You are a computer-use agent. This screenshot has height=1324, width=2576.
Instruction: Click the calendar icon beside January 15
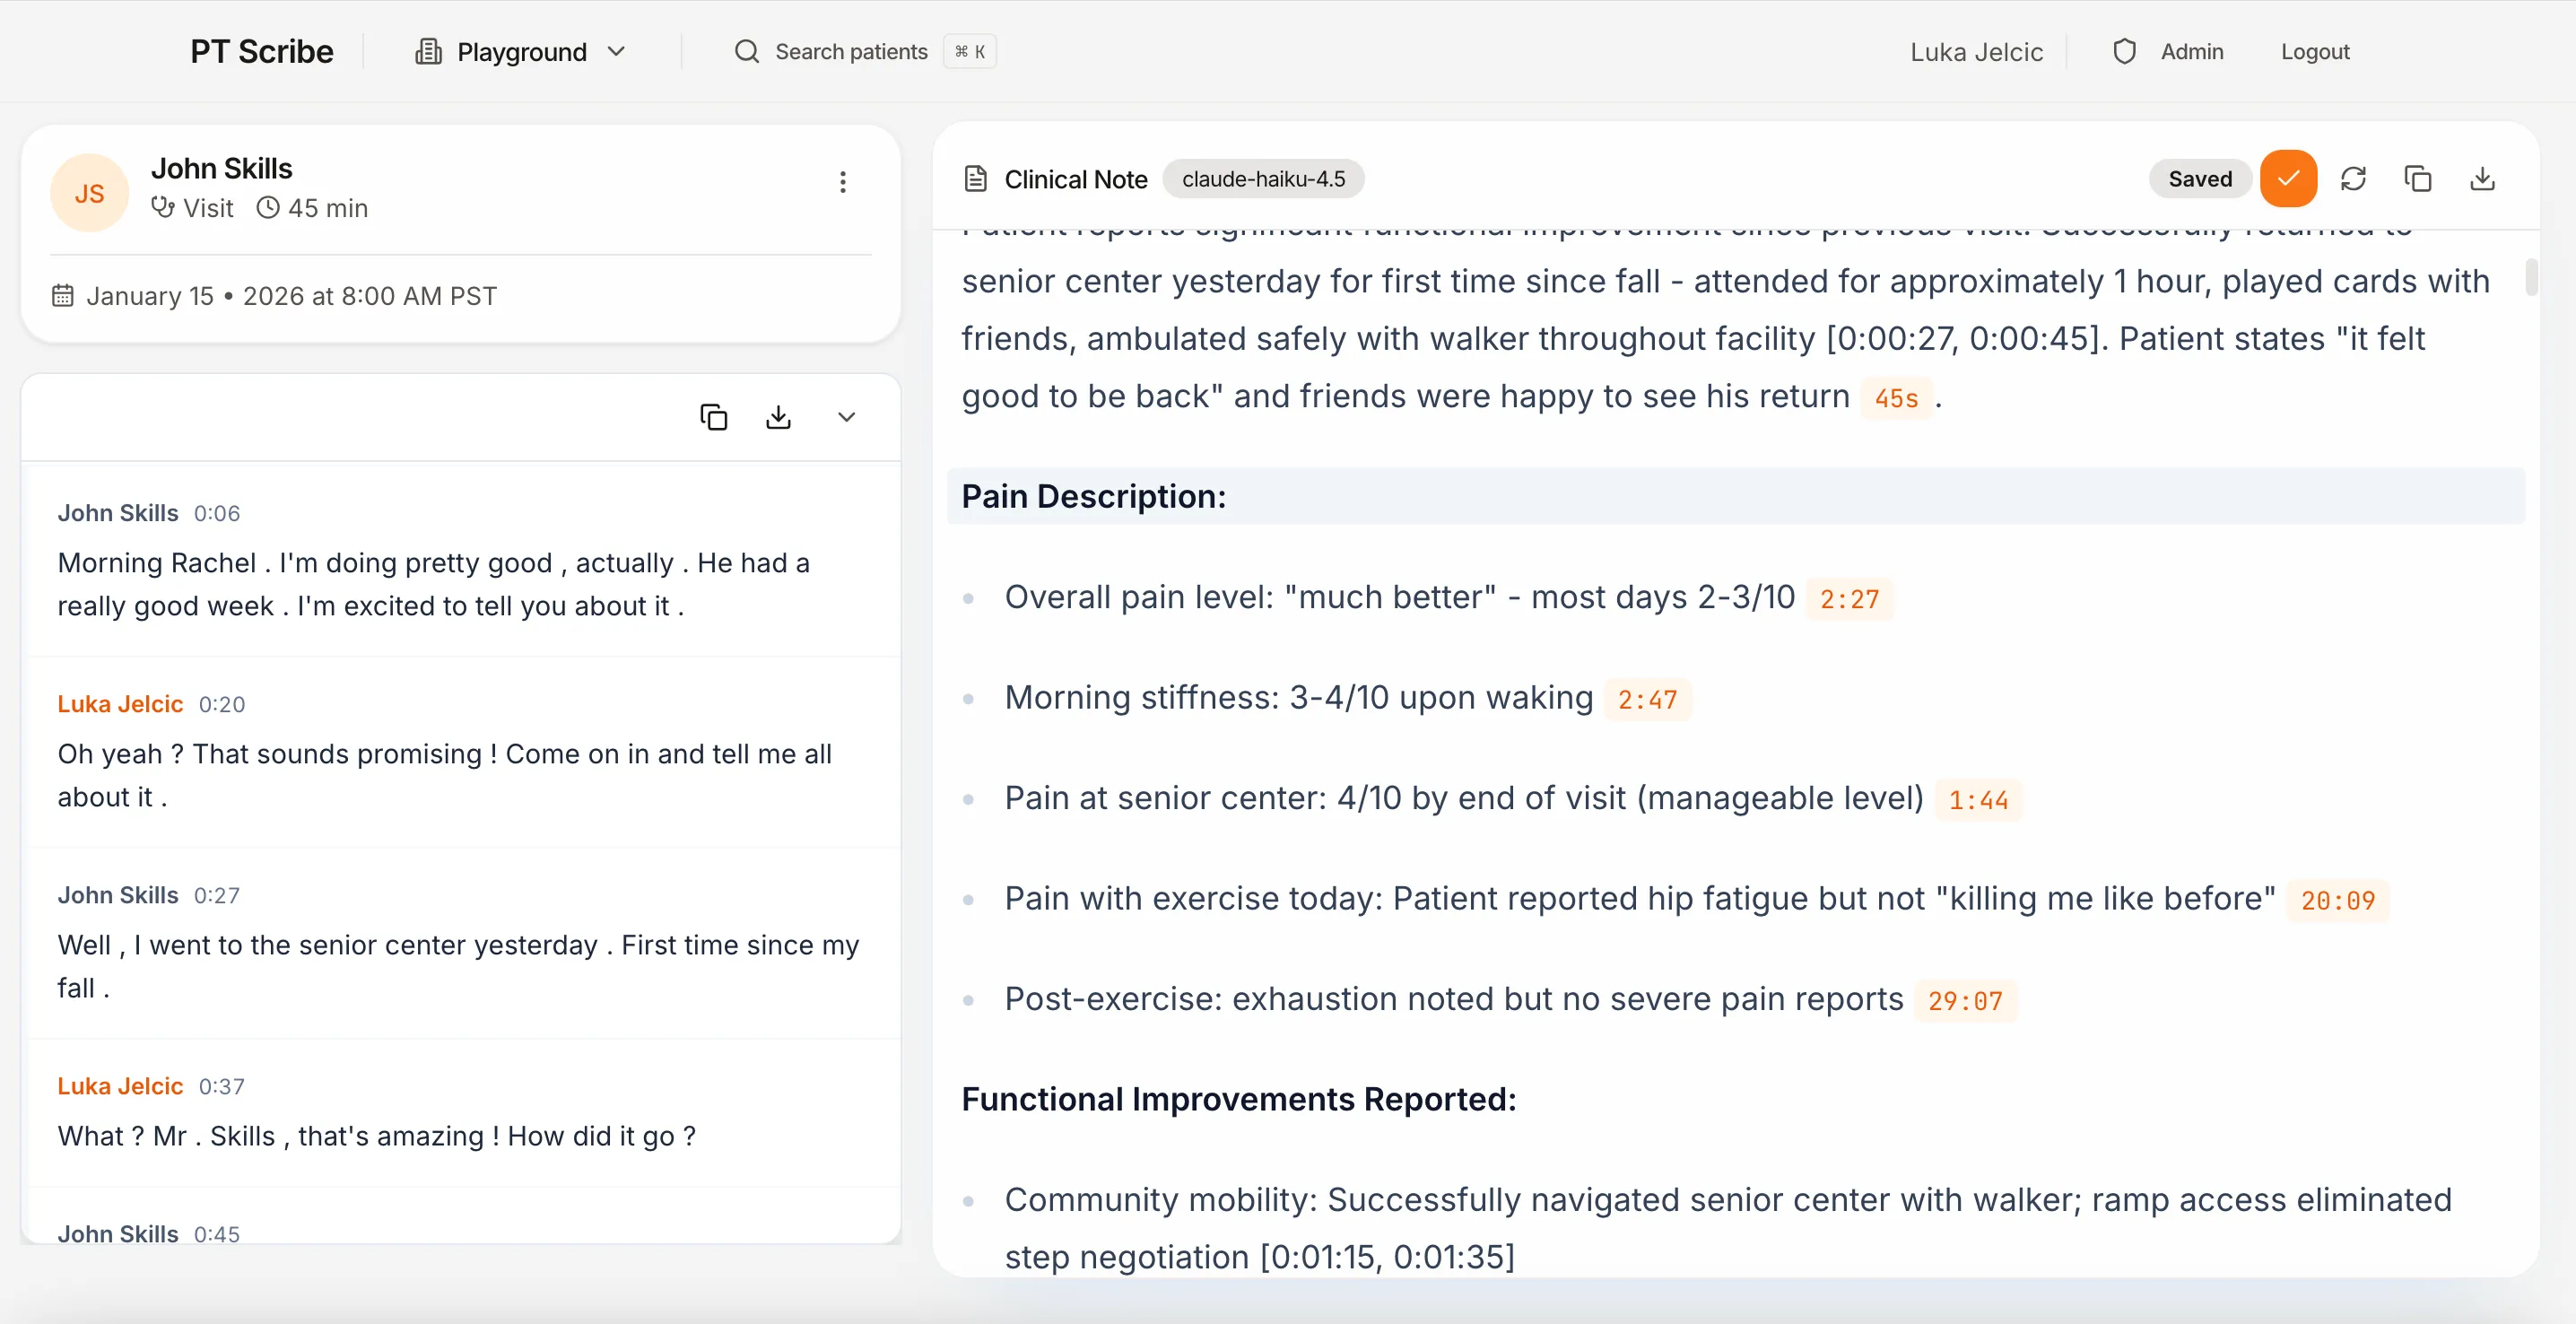click(x=62, y=294)
